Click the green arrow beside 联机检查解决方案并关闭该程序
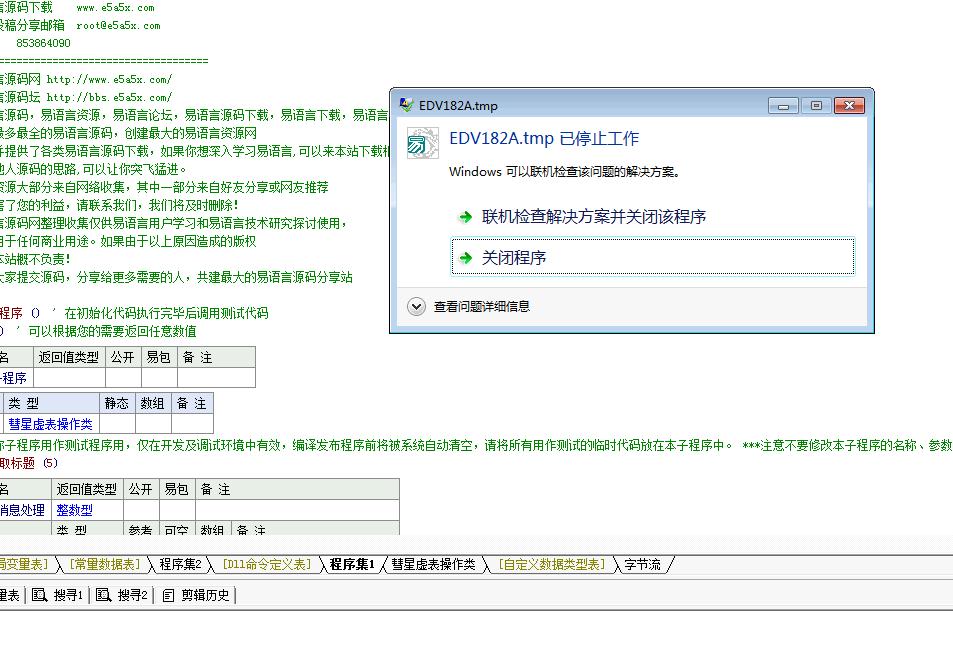 [x=466, y=217]
